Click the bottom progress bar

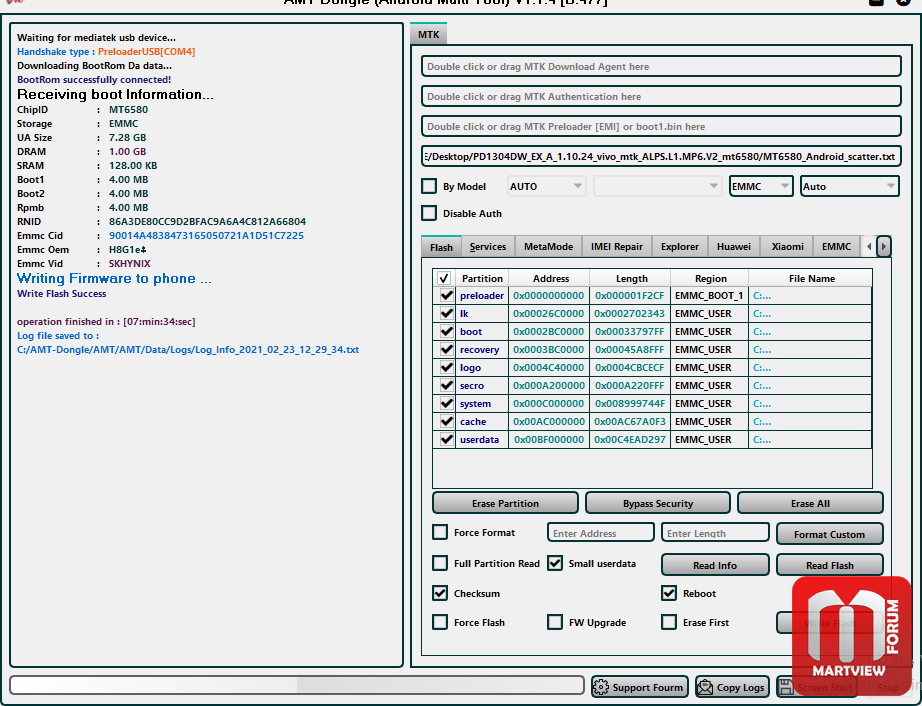pyautogui.click(x=297, y=685)
